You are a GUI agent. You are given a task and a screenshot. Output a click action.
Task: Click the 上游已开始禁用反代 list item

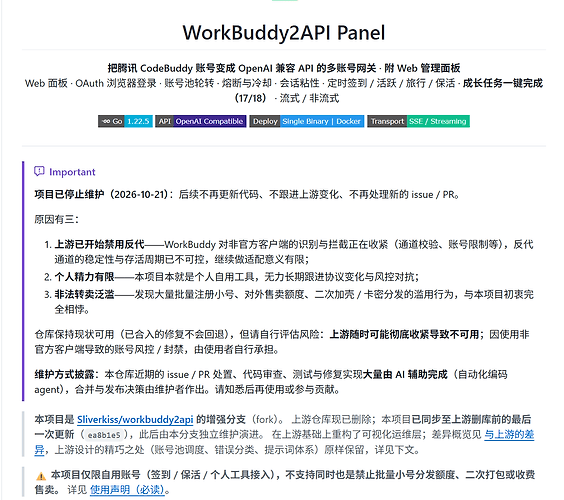[294, 252]
